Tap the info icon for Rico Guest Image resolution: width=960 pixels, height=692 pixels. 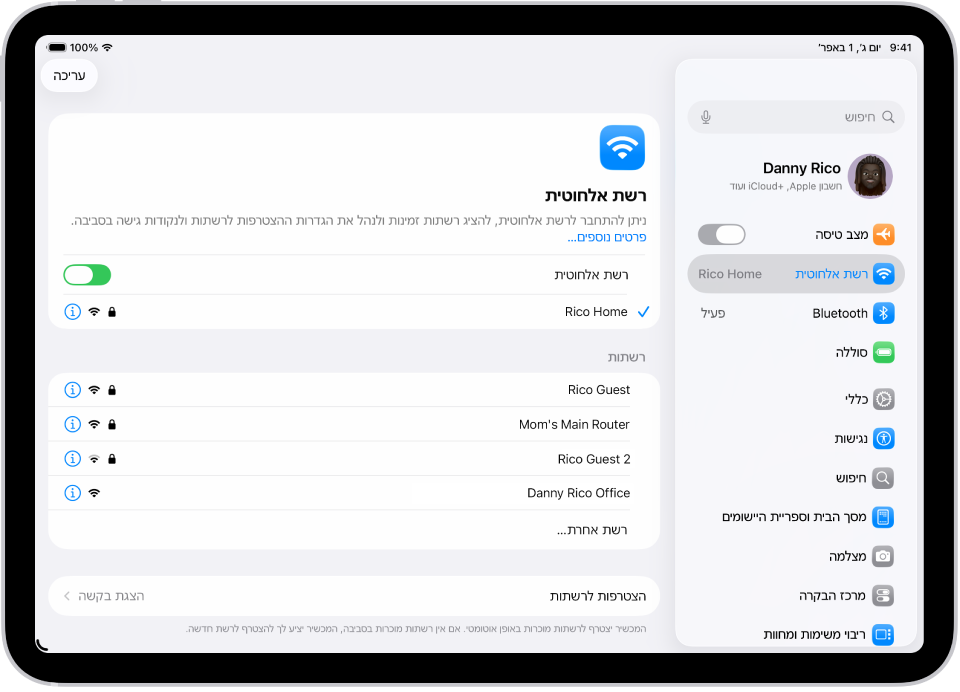(72, 390)
